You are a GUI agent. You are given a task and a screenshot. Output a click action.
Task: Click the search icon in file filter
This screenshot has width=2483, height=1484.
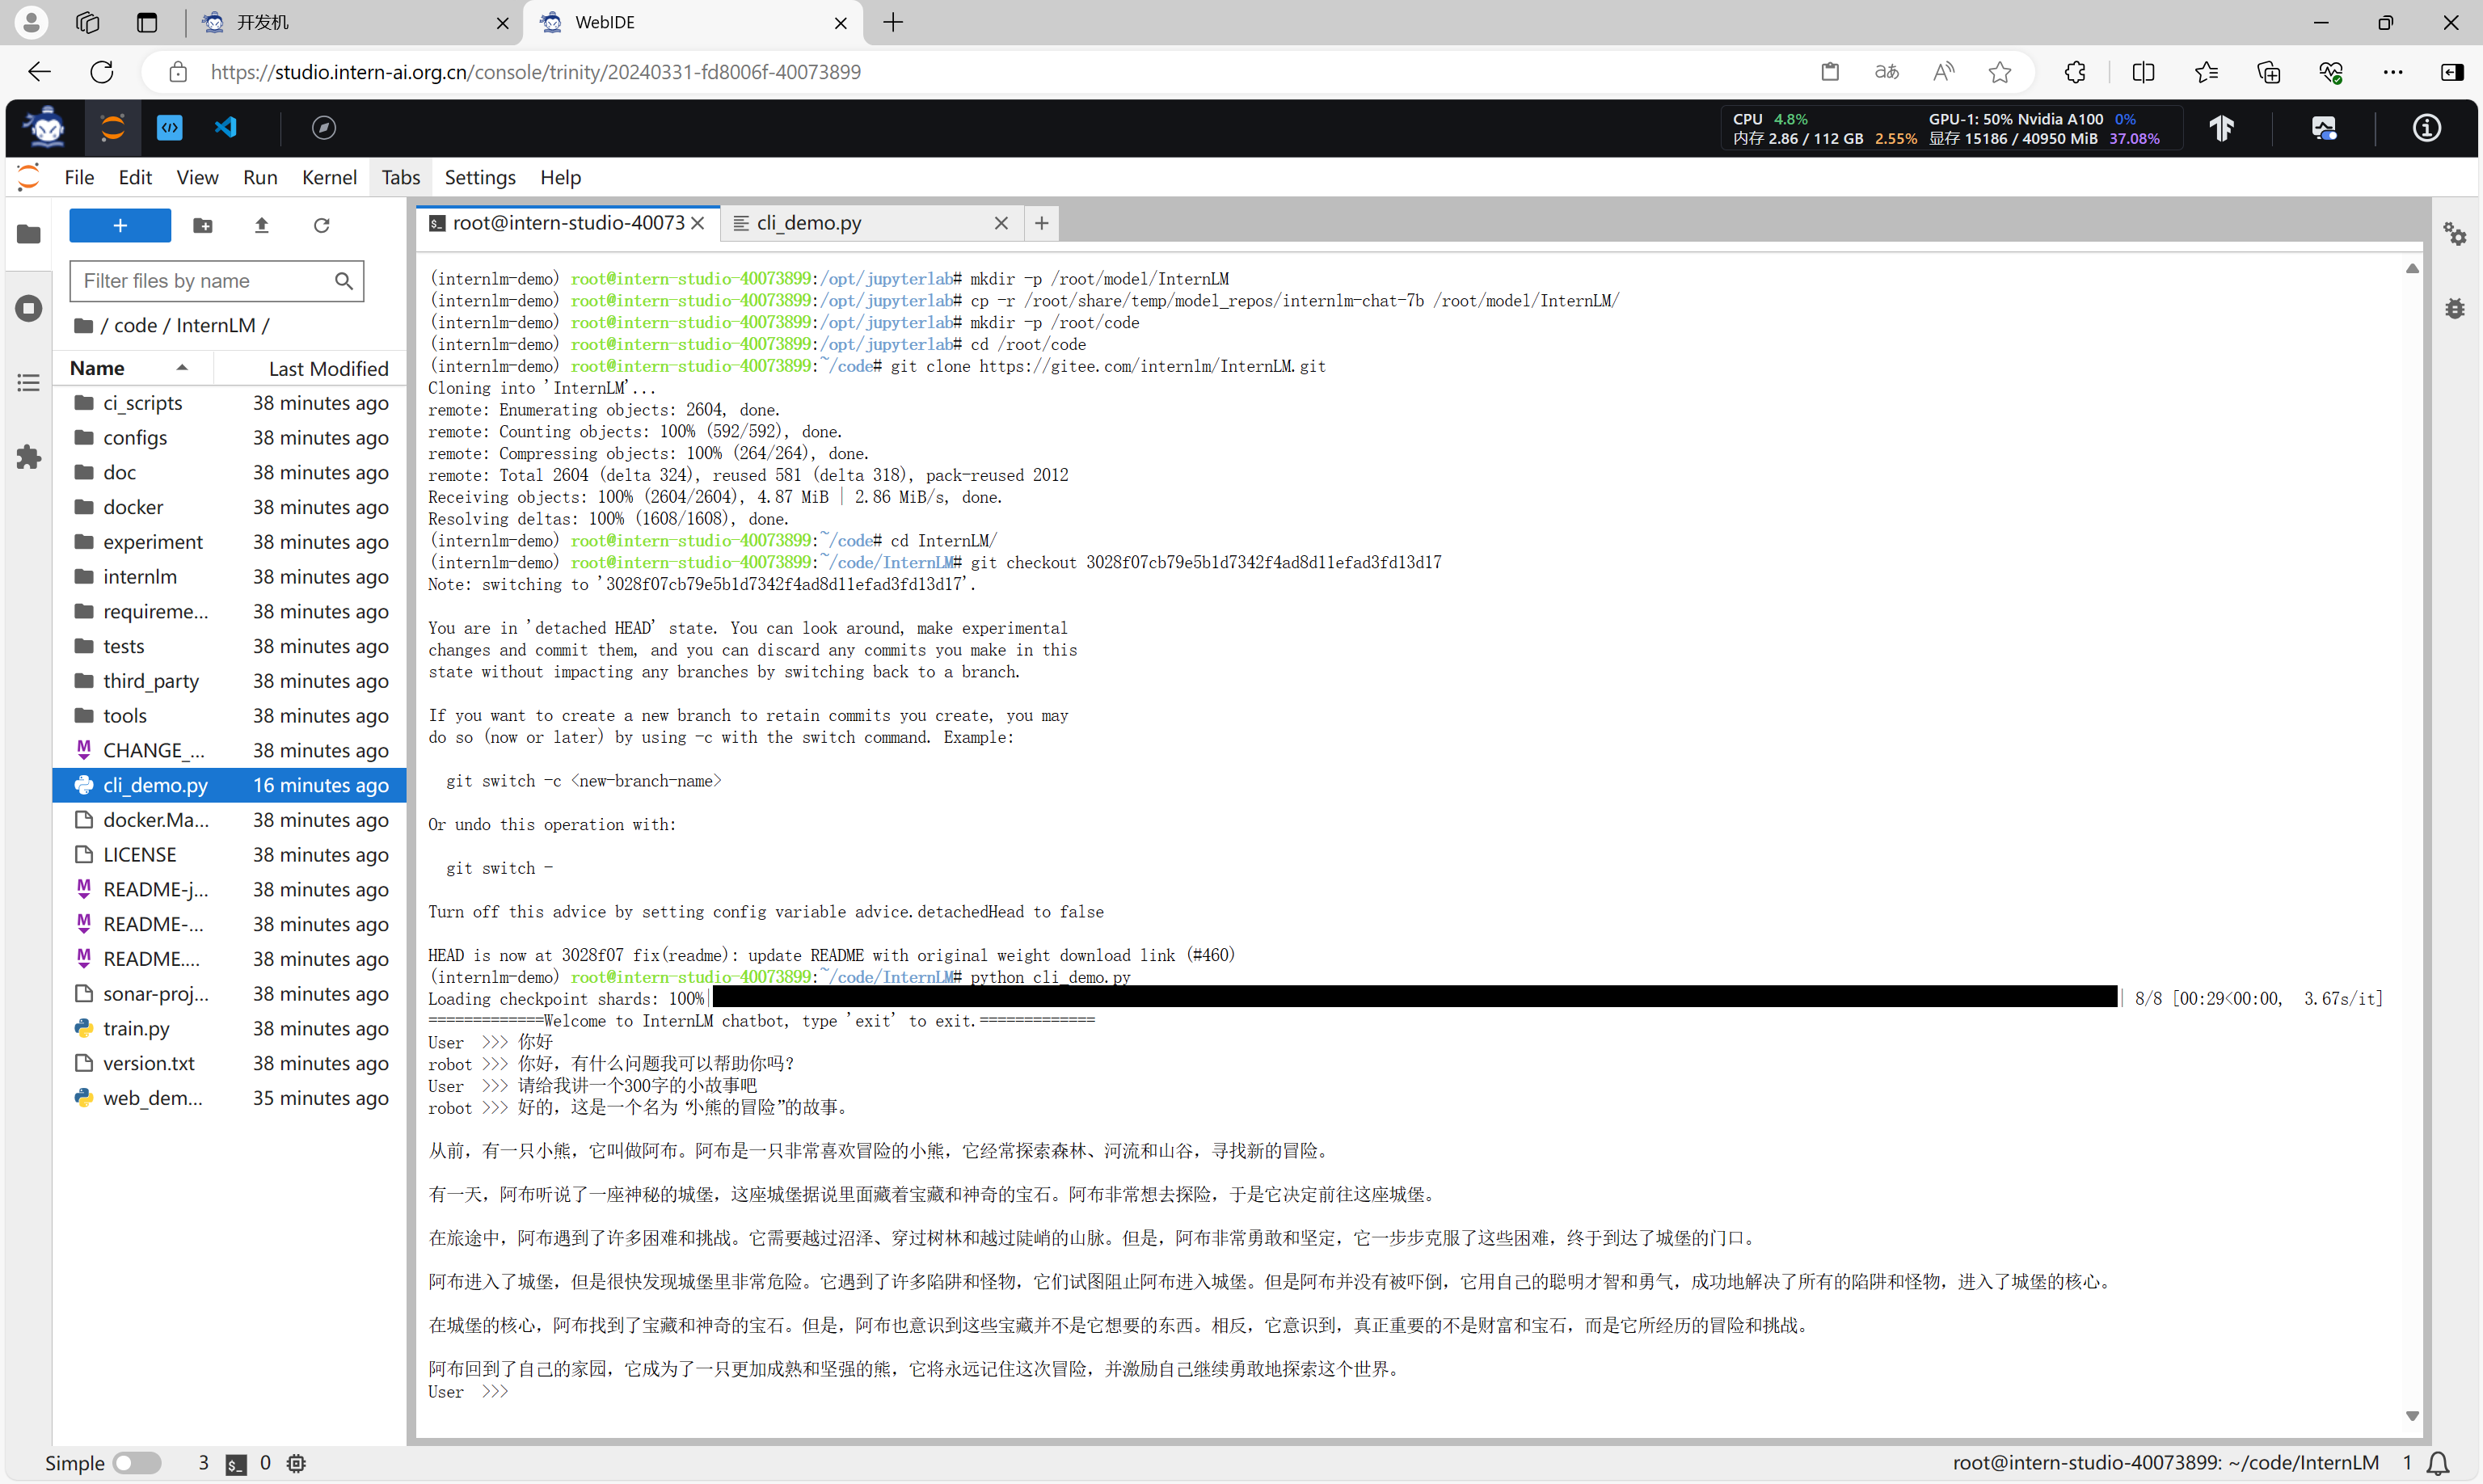pyautogui.click(x=343, y=281)
